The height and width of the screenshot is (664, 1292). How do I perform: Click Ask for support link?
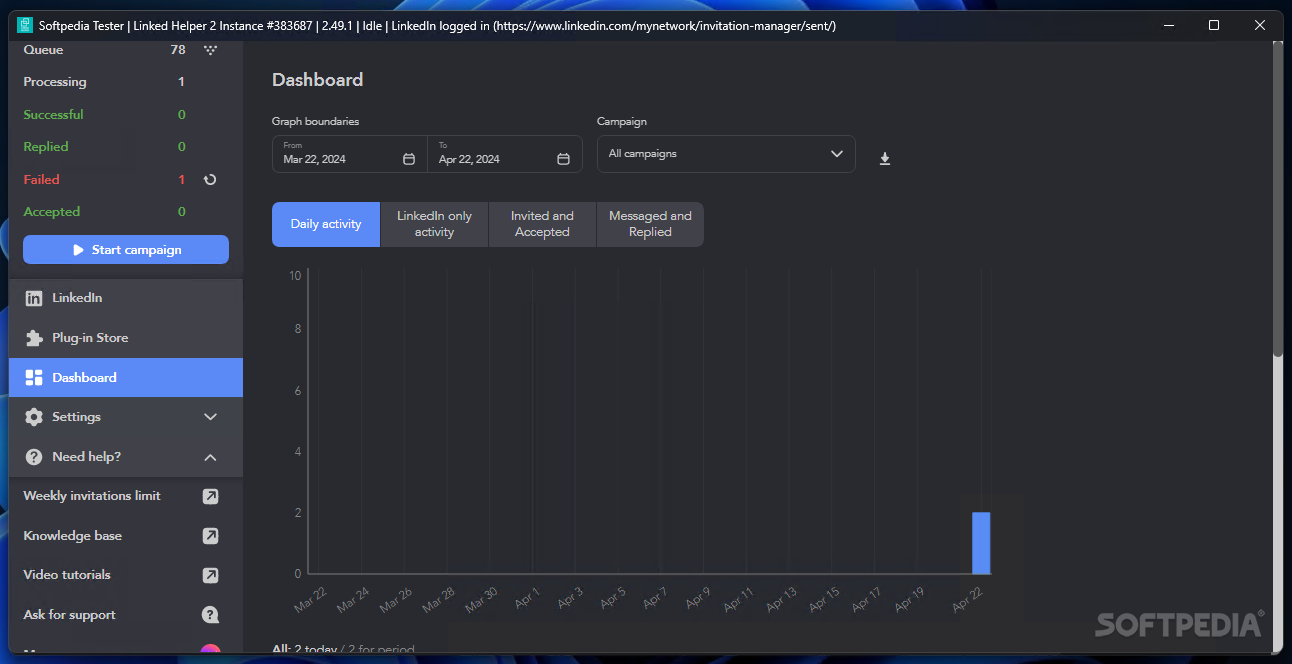tap(70, 615)
